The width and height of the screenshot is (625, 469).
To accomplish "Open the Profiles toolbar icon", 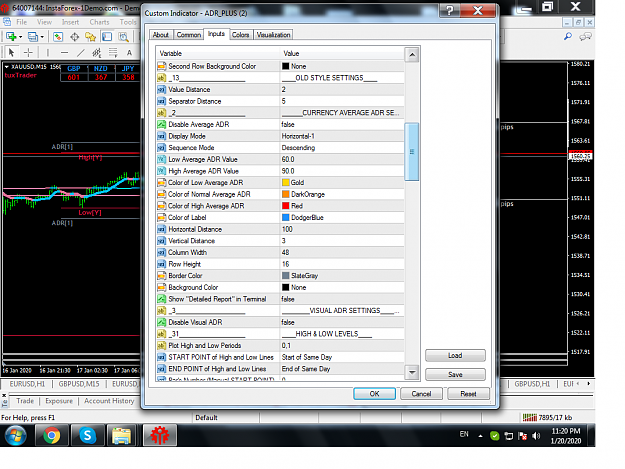I will coord(33,37).
